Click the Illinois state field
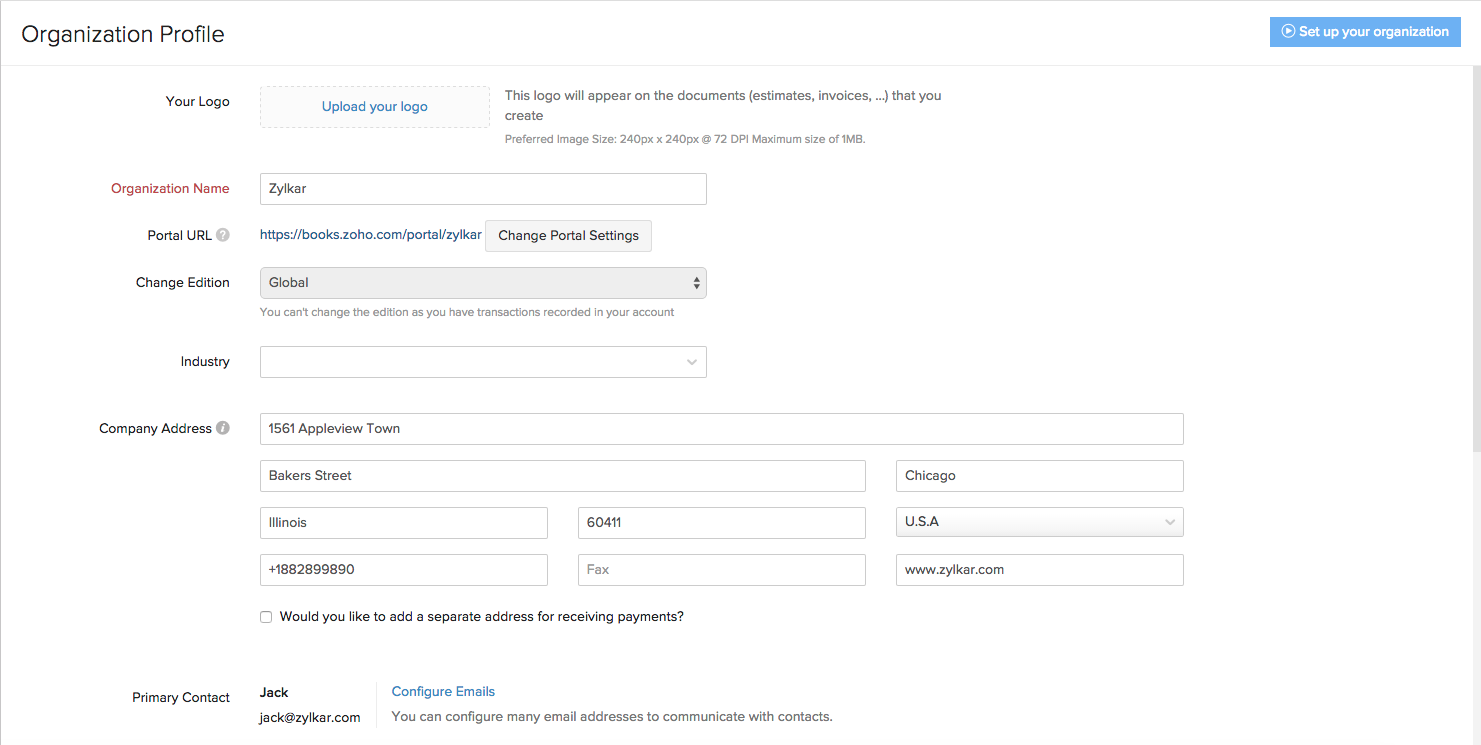The width and height of the screenshot is (1481, 745). click(x=403, y=522)
